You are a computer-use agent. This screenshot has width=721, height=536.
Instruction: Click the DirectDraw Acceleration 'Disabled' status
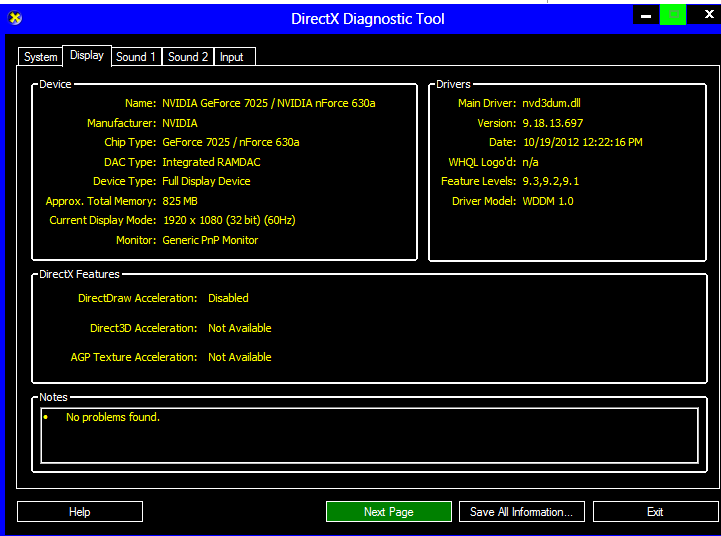click(x=228, y=298)
